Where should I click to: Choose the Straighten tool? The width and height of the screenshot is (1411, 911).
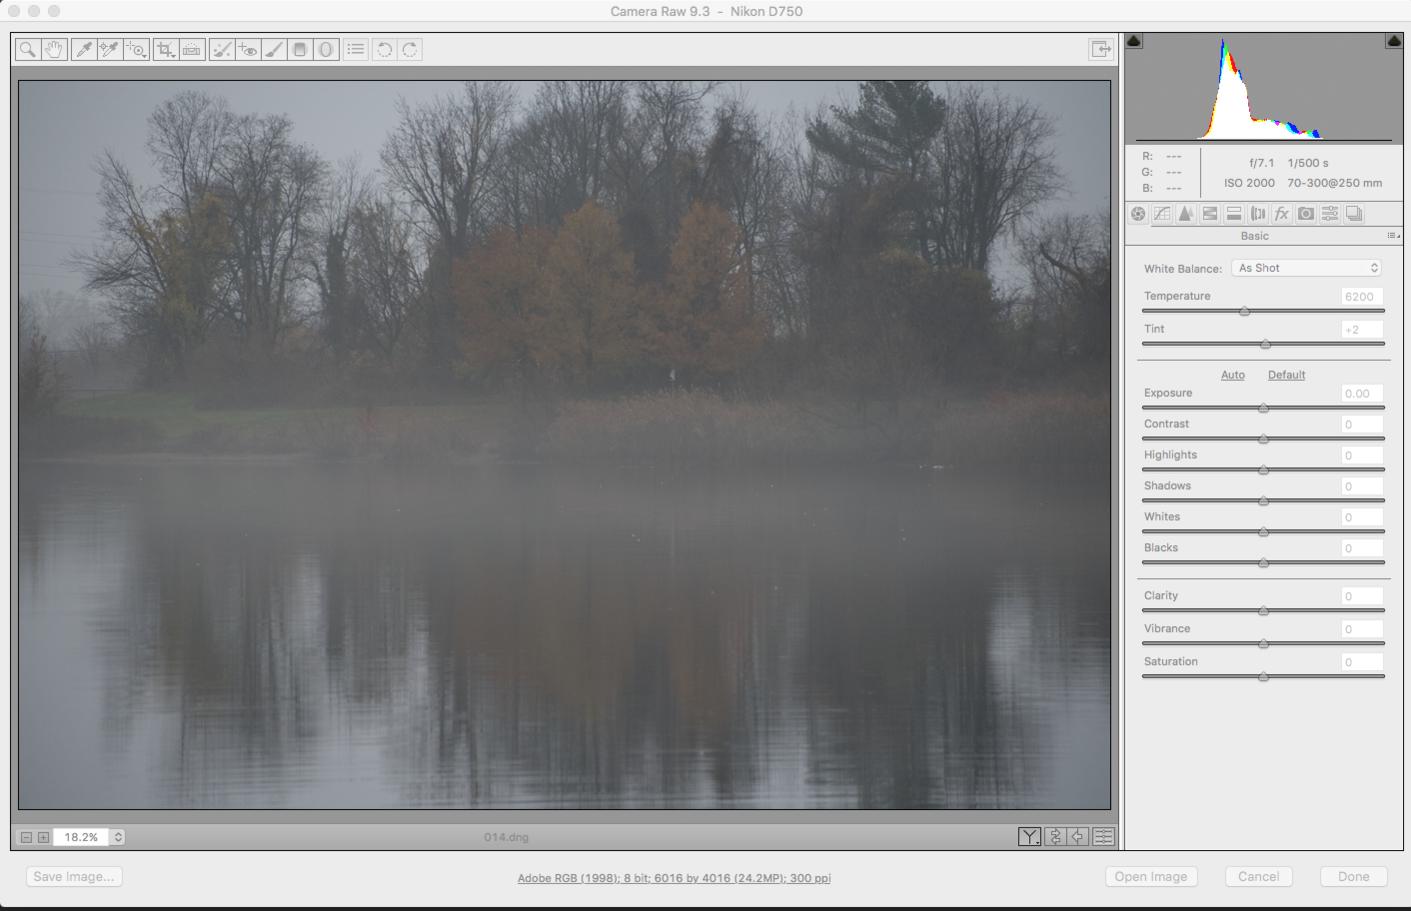tap(192, 49)
